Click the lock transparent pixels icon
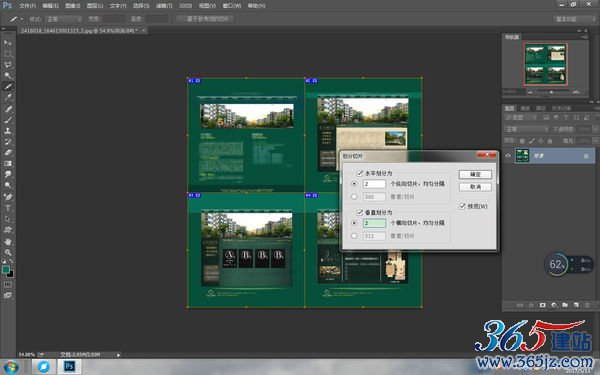Screen dimensions: 600x375 coord(522,141)
